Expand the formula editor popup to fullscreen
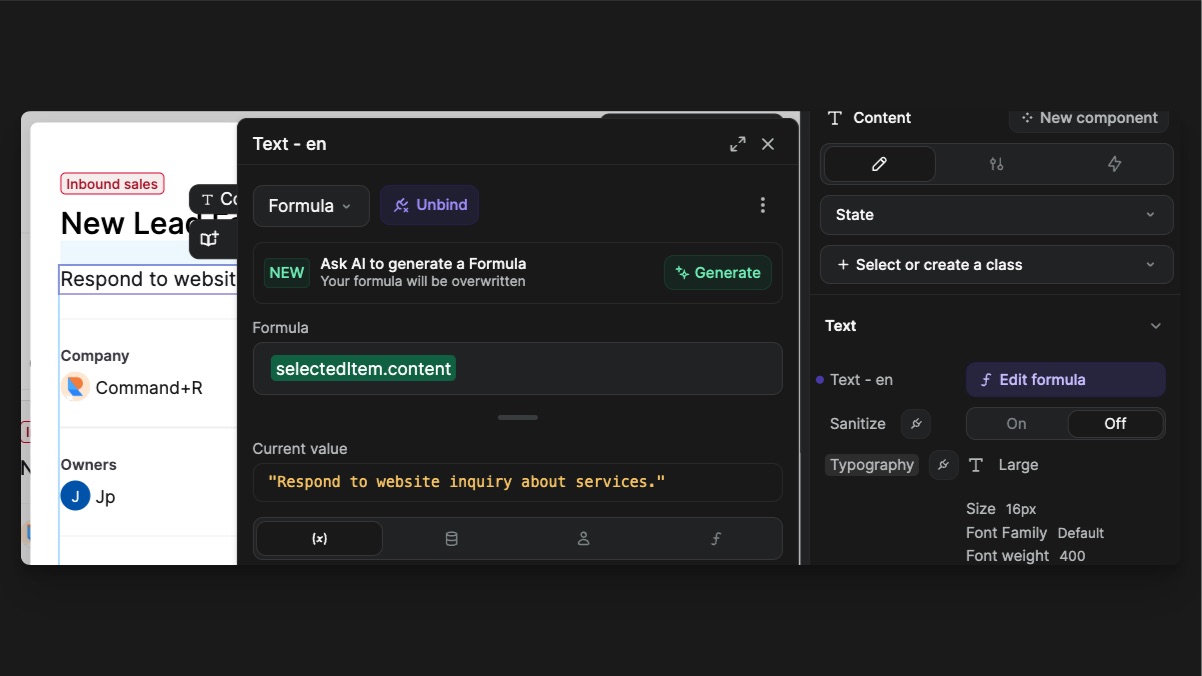 tap(738, 144)
